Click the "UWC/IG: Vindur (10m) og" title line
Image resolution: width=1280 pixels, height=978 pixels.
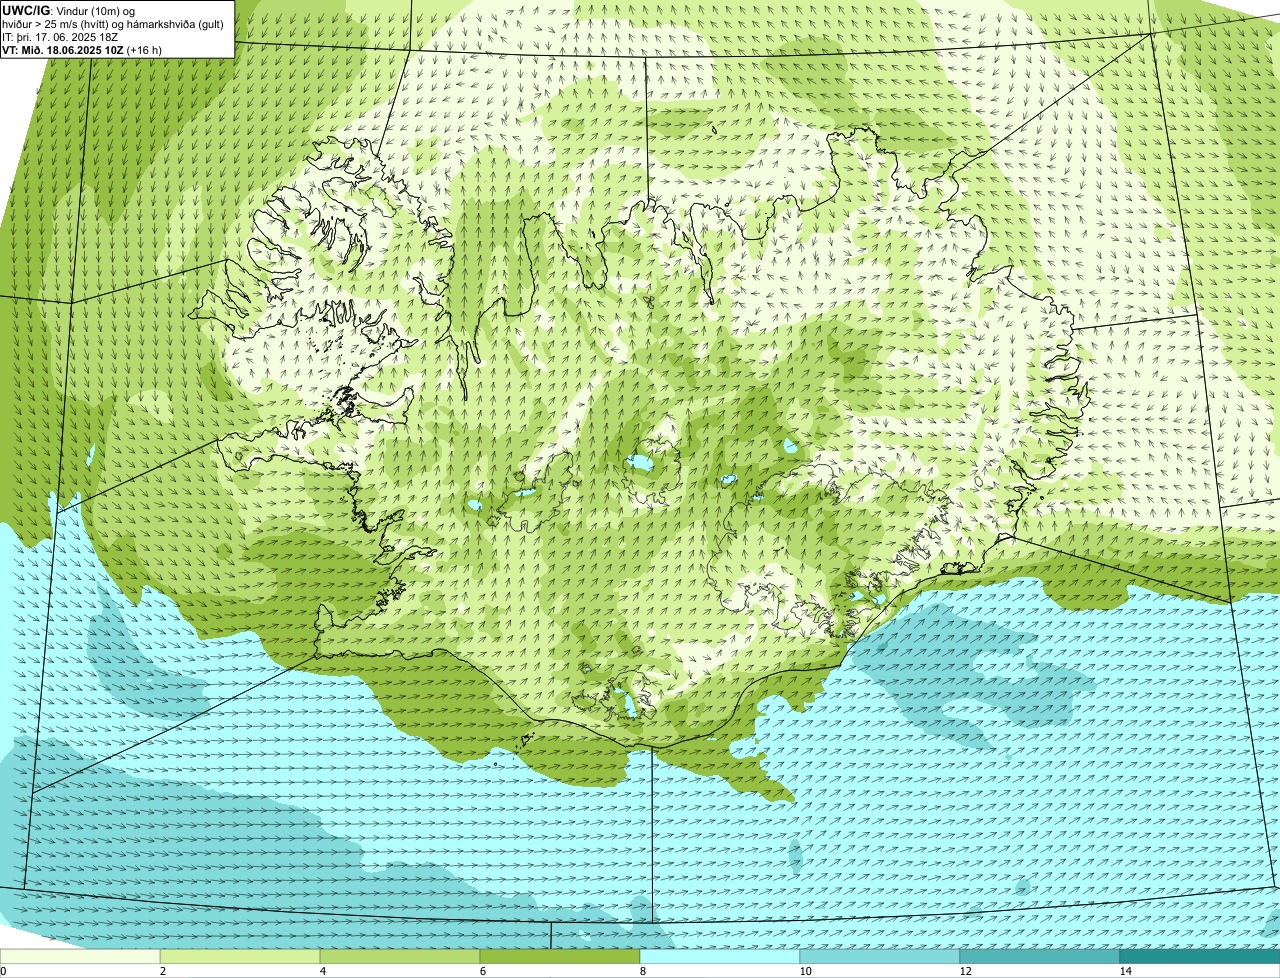pyautogui.click(x=69, y=11)
